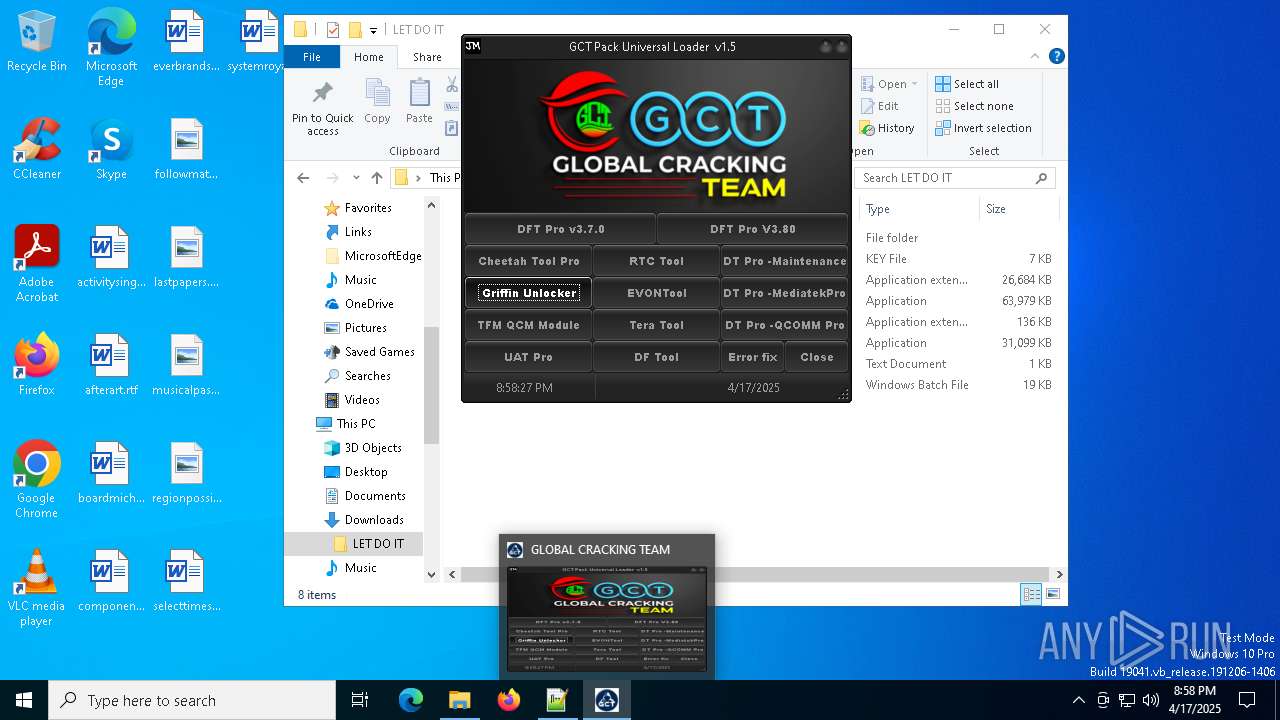This screenshot has height=720, width=1280.
Task: Launch DFT Pro v3.7.0 in GCT loader
Action: 560,229
